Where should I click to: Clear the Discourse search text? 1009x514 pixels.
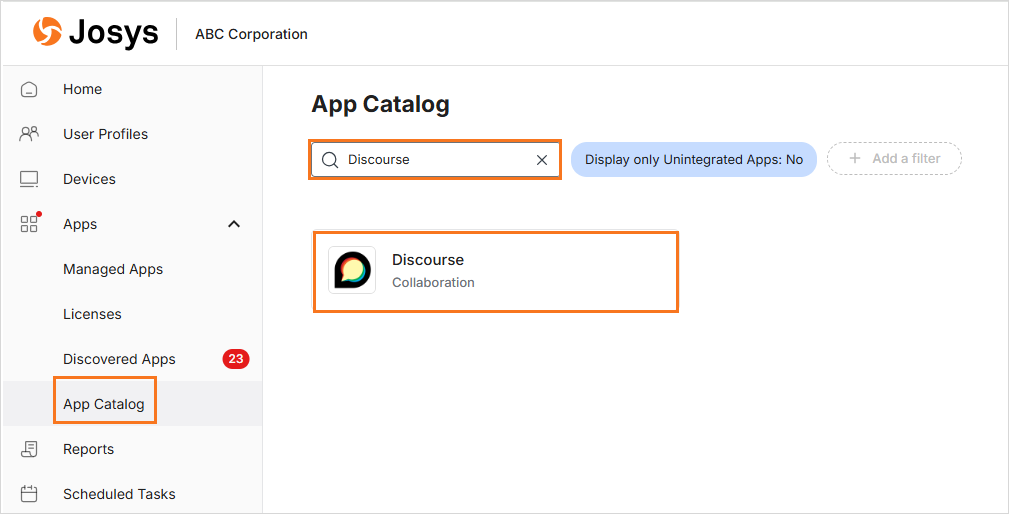coord(542,160)
